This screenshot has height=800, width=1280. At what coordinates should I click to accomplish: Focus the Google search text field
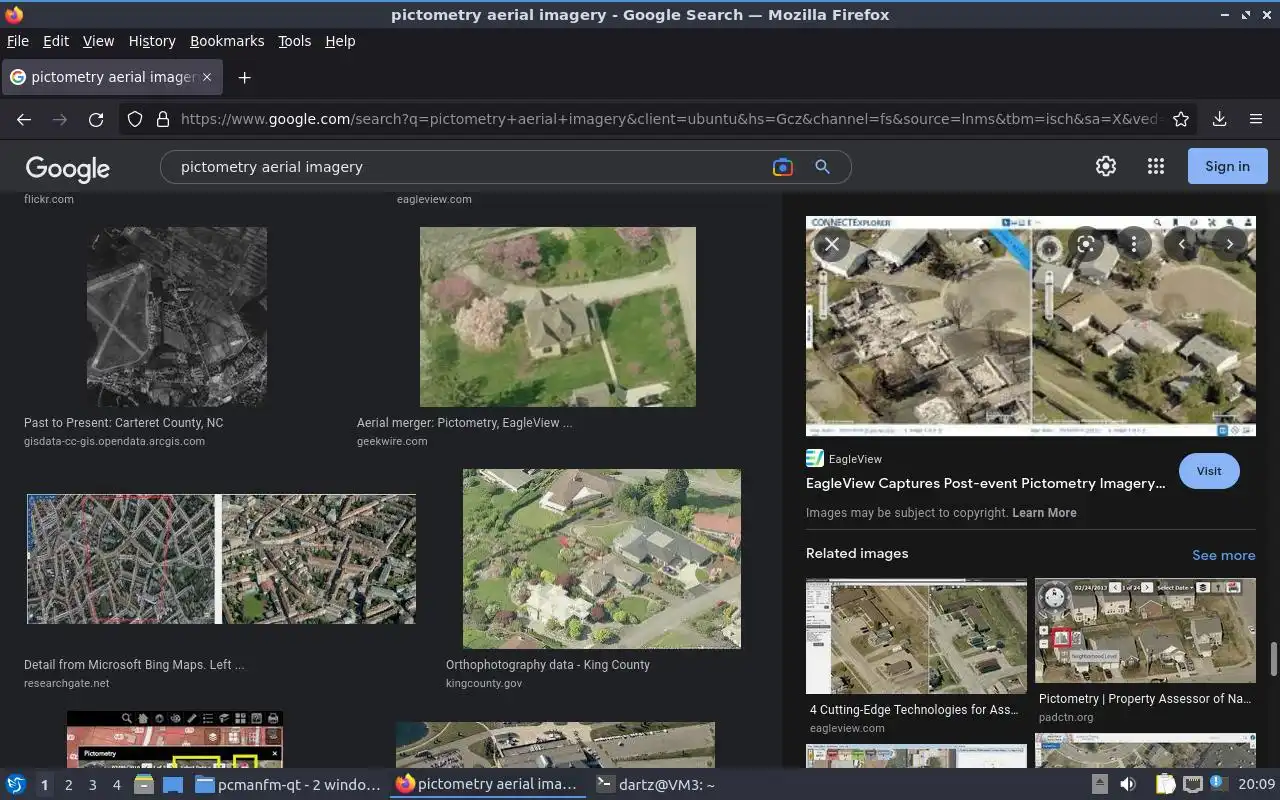click(x=470, y=167)
